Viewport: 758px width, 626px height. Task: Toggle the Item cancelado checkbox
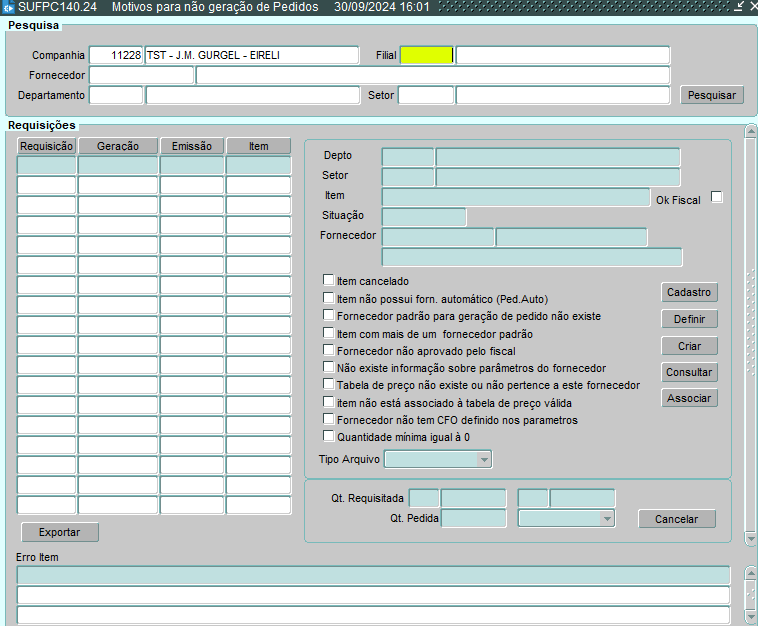click(328, 281)
